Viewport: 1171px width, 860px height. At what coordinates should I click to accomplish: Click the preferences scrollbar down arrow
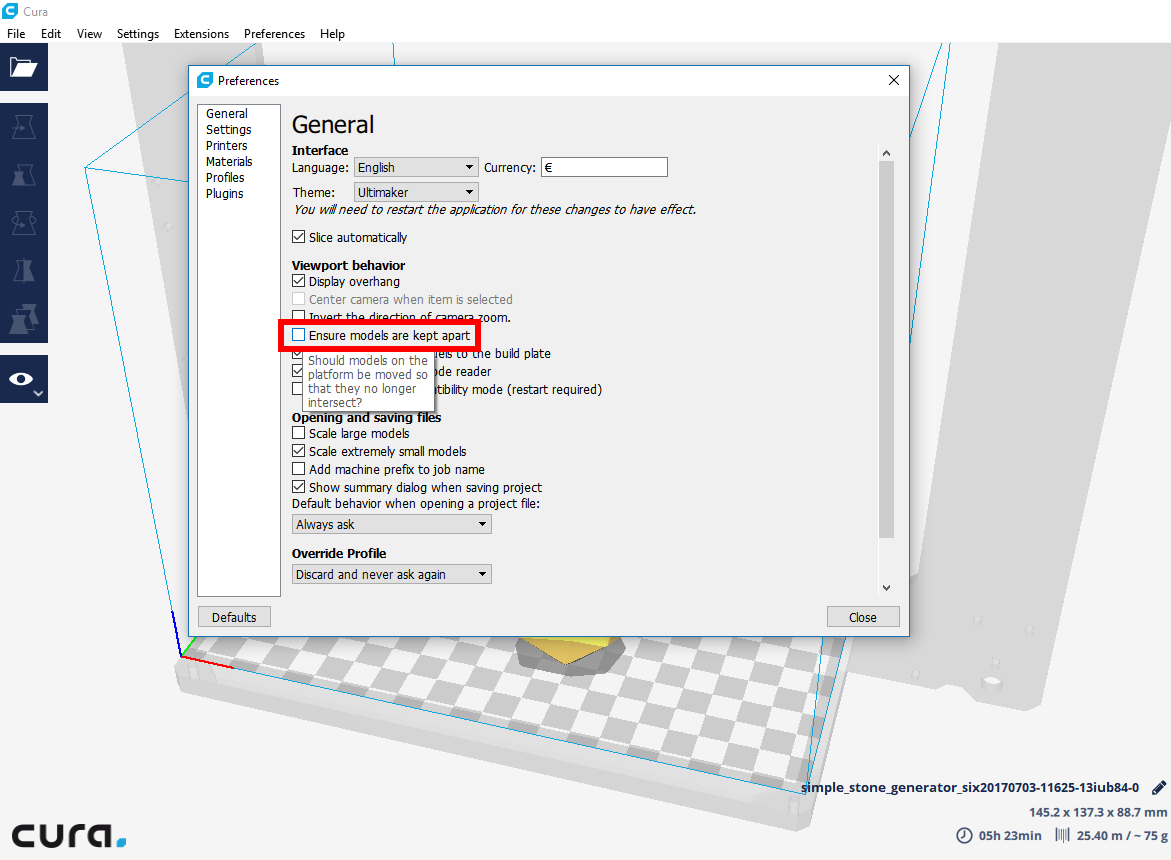886,588
